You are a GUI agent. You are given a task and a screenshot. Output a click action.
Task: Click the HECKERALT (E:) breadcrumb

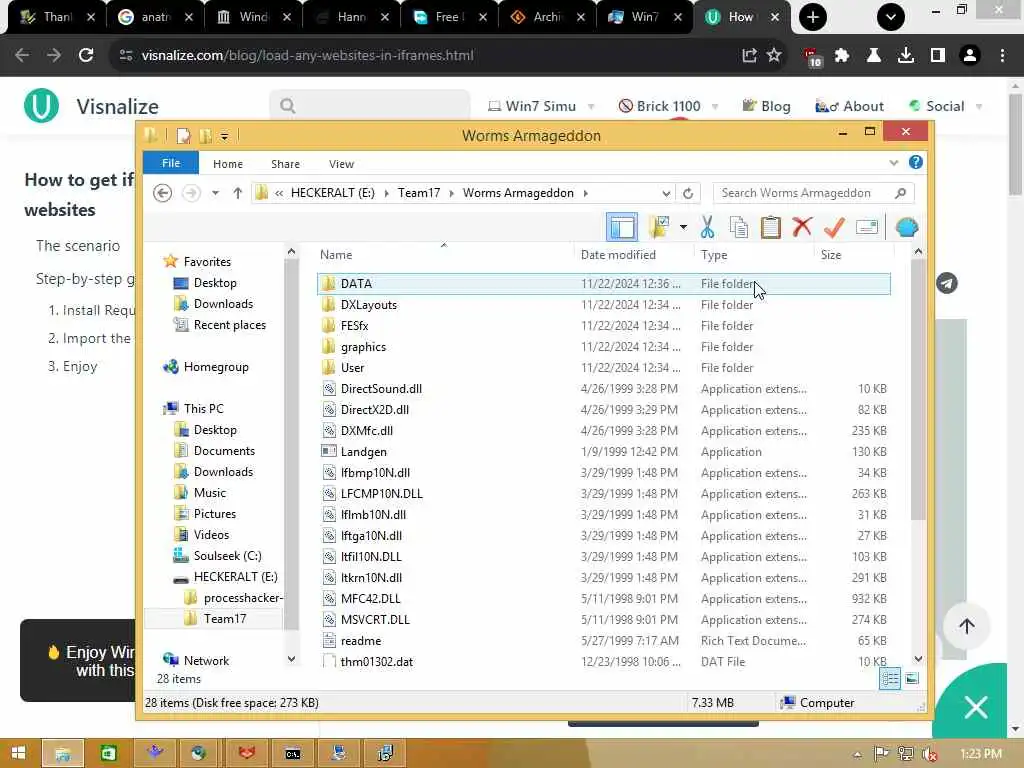pyautogui.click(x=332, y=193)
